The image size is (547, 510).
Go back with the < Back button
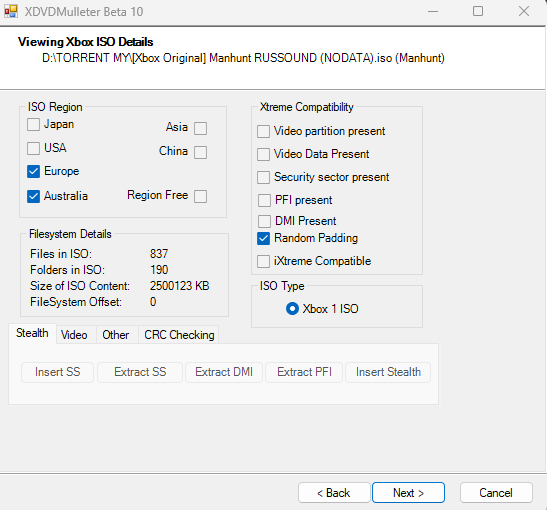pos(334,493)
